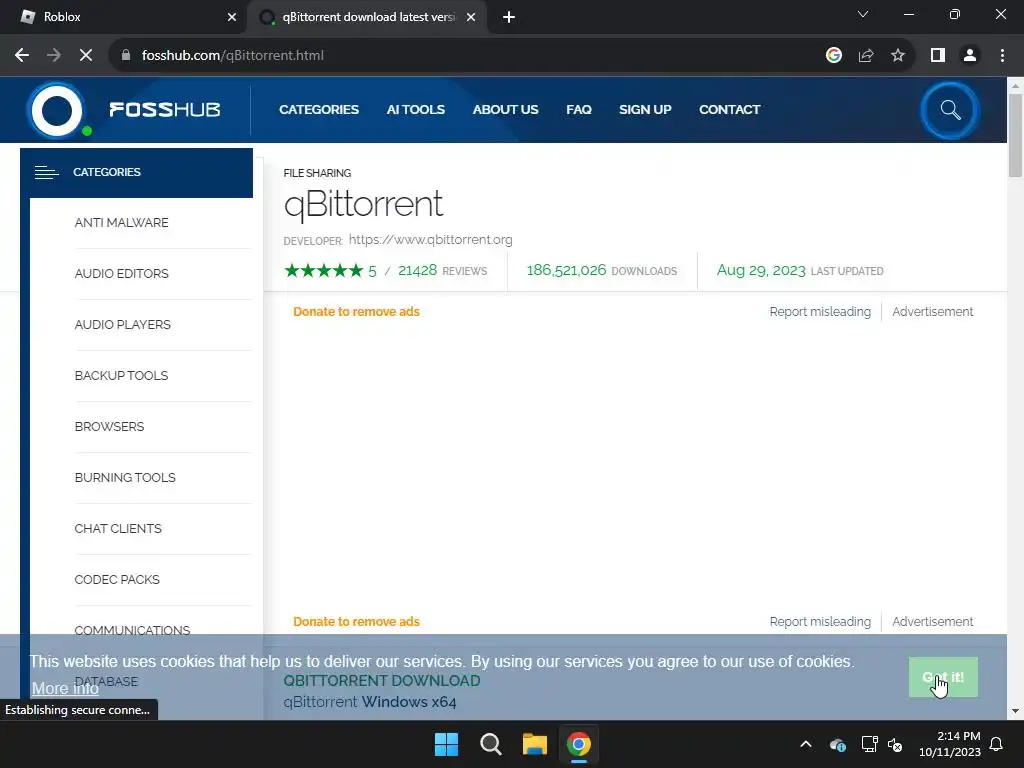Viewport: 1024px width, 768px height.
Task: Click upper Donate to remove ads link
Action: (356, 312)
